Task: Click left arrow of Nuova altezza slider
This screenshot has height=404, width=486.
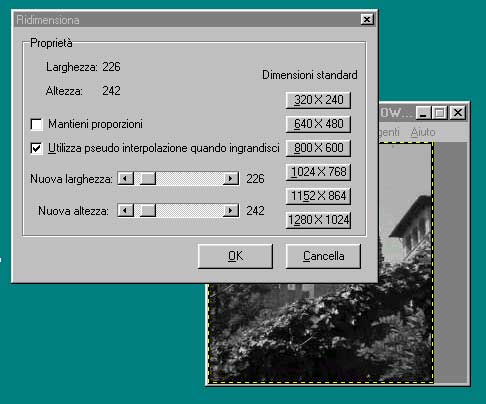Action: [x=126, y=211]
